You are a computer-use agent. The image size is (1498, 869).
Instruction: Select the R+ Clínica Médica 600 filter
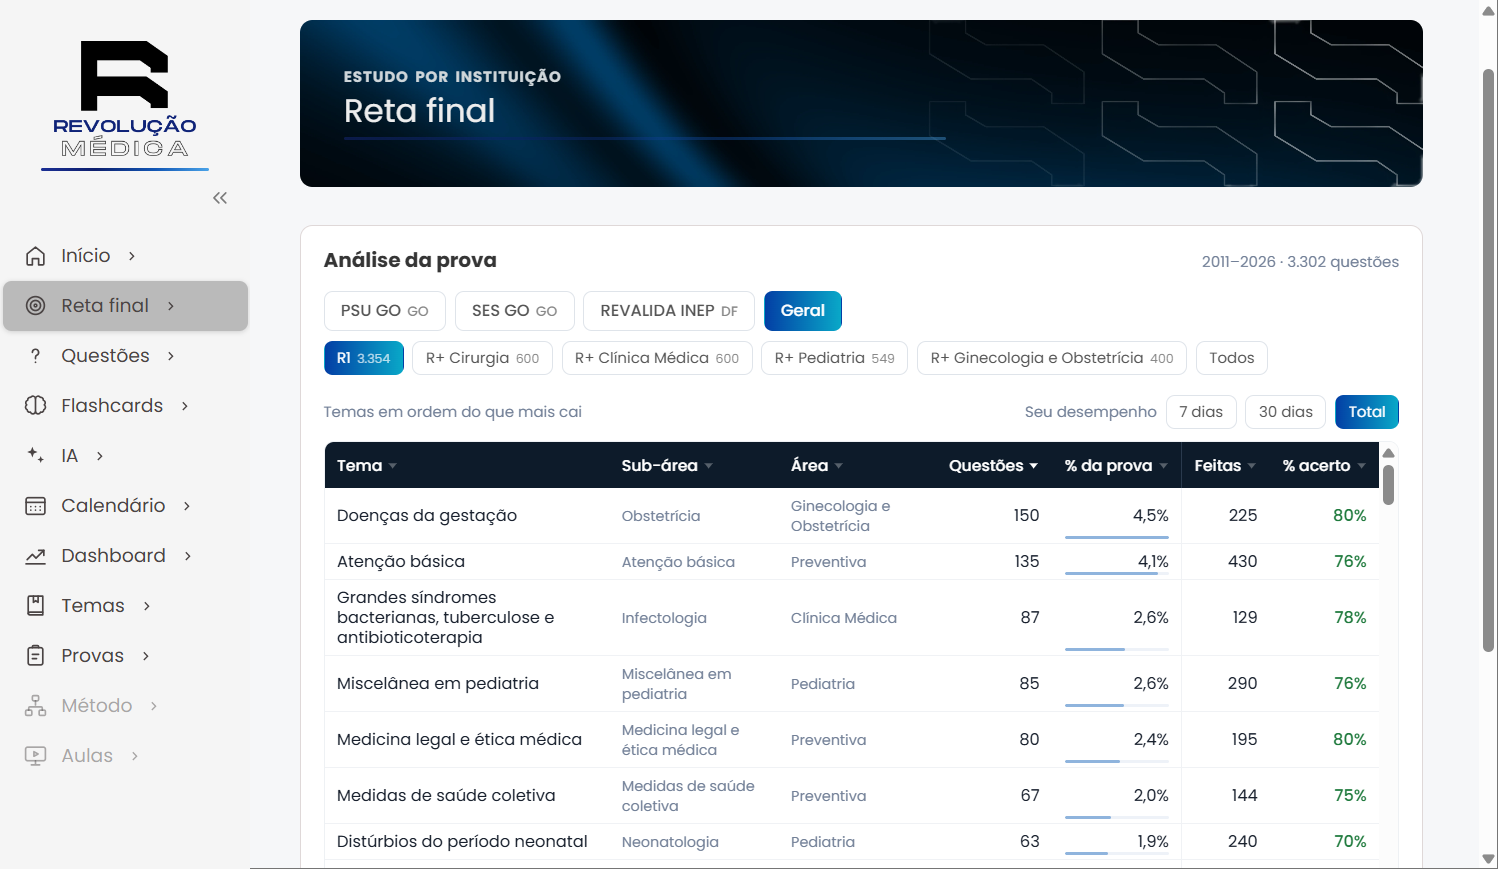[657, 358]
